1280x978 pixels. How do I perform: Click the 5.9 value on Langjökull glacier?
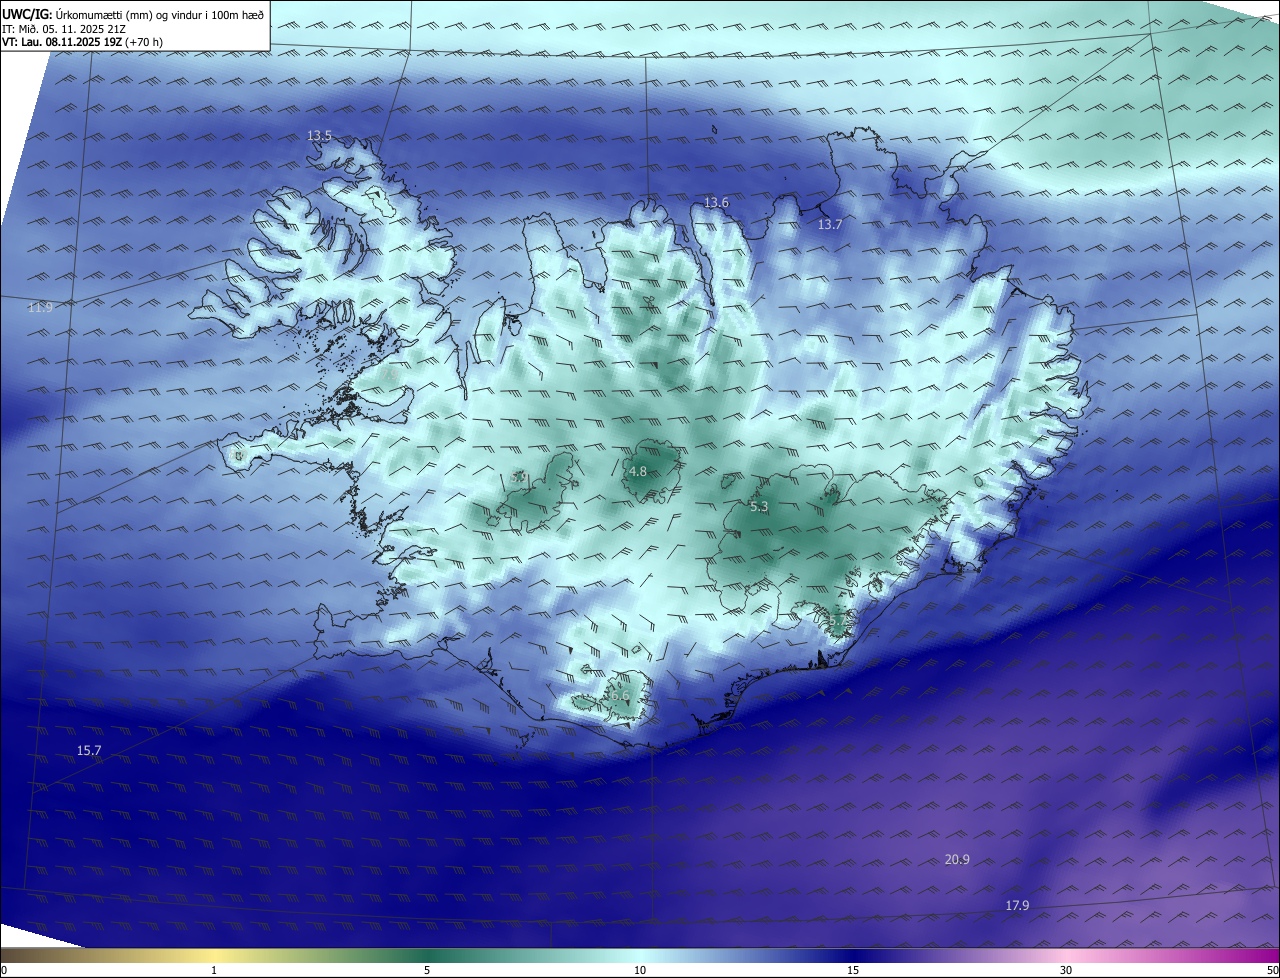518,478
